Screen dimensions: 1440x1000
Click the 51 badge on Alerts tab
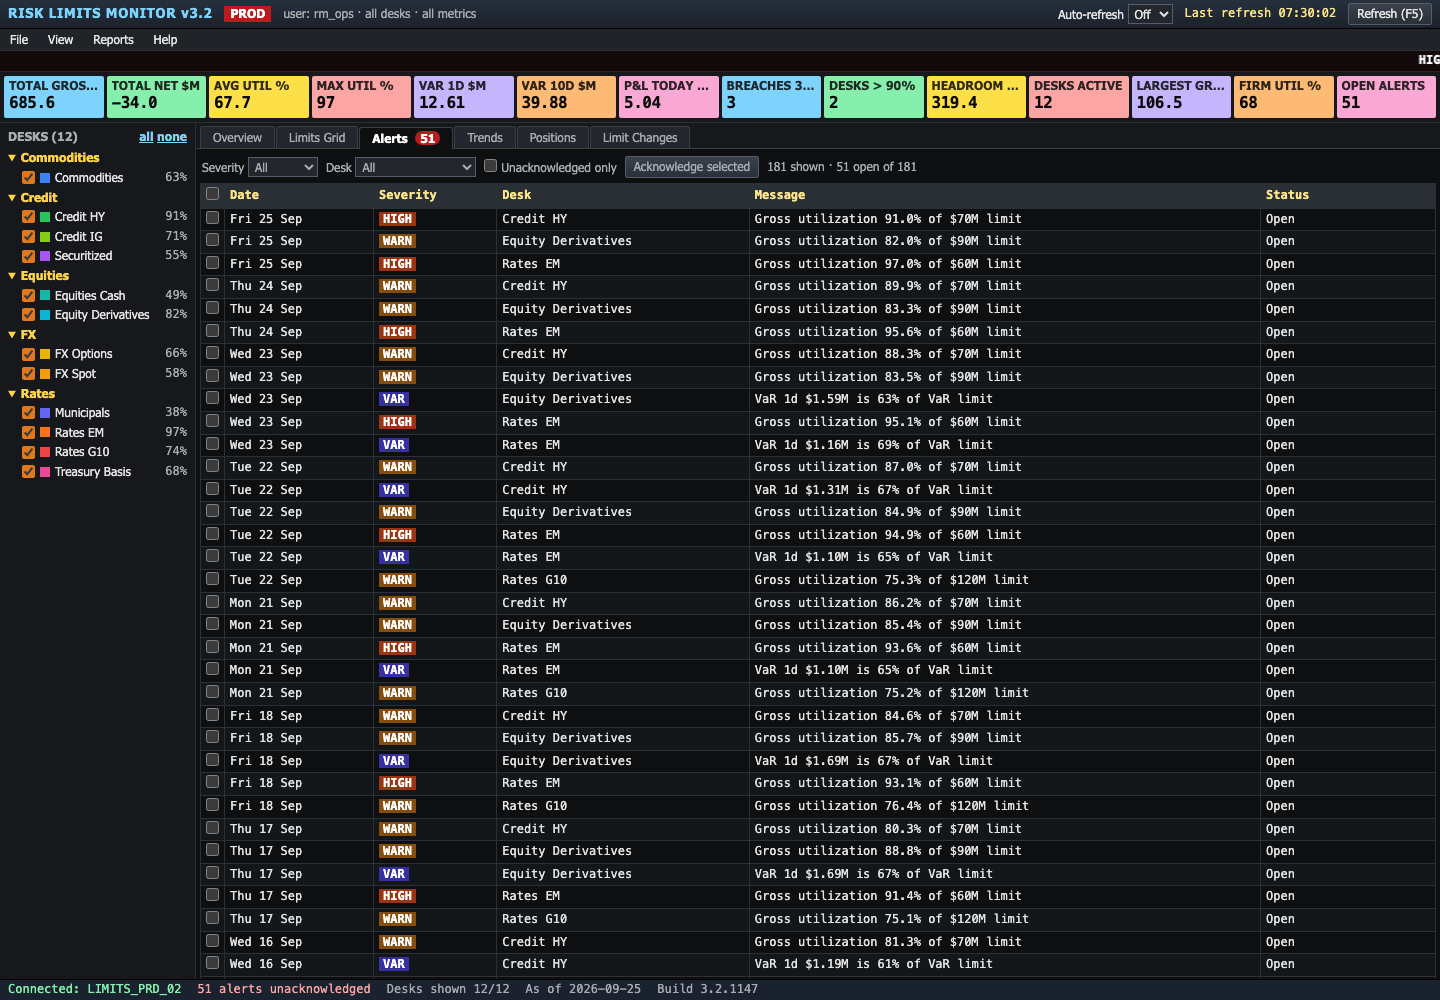click(428, 139)
